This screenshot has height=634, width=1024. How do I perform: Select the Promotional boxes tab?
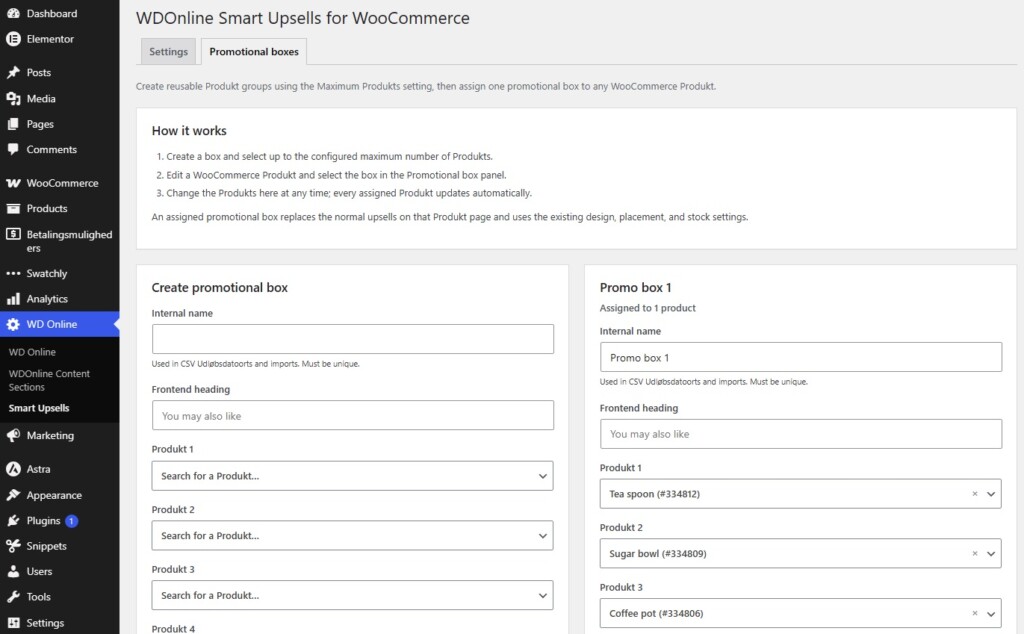tap(254, 52)
